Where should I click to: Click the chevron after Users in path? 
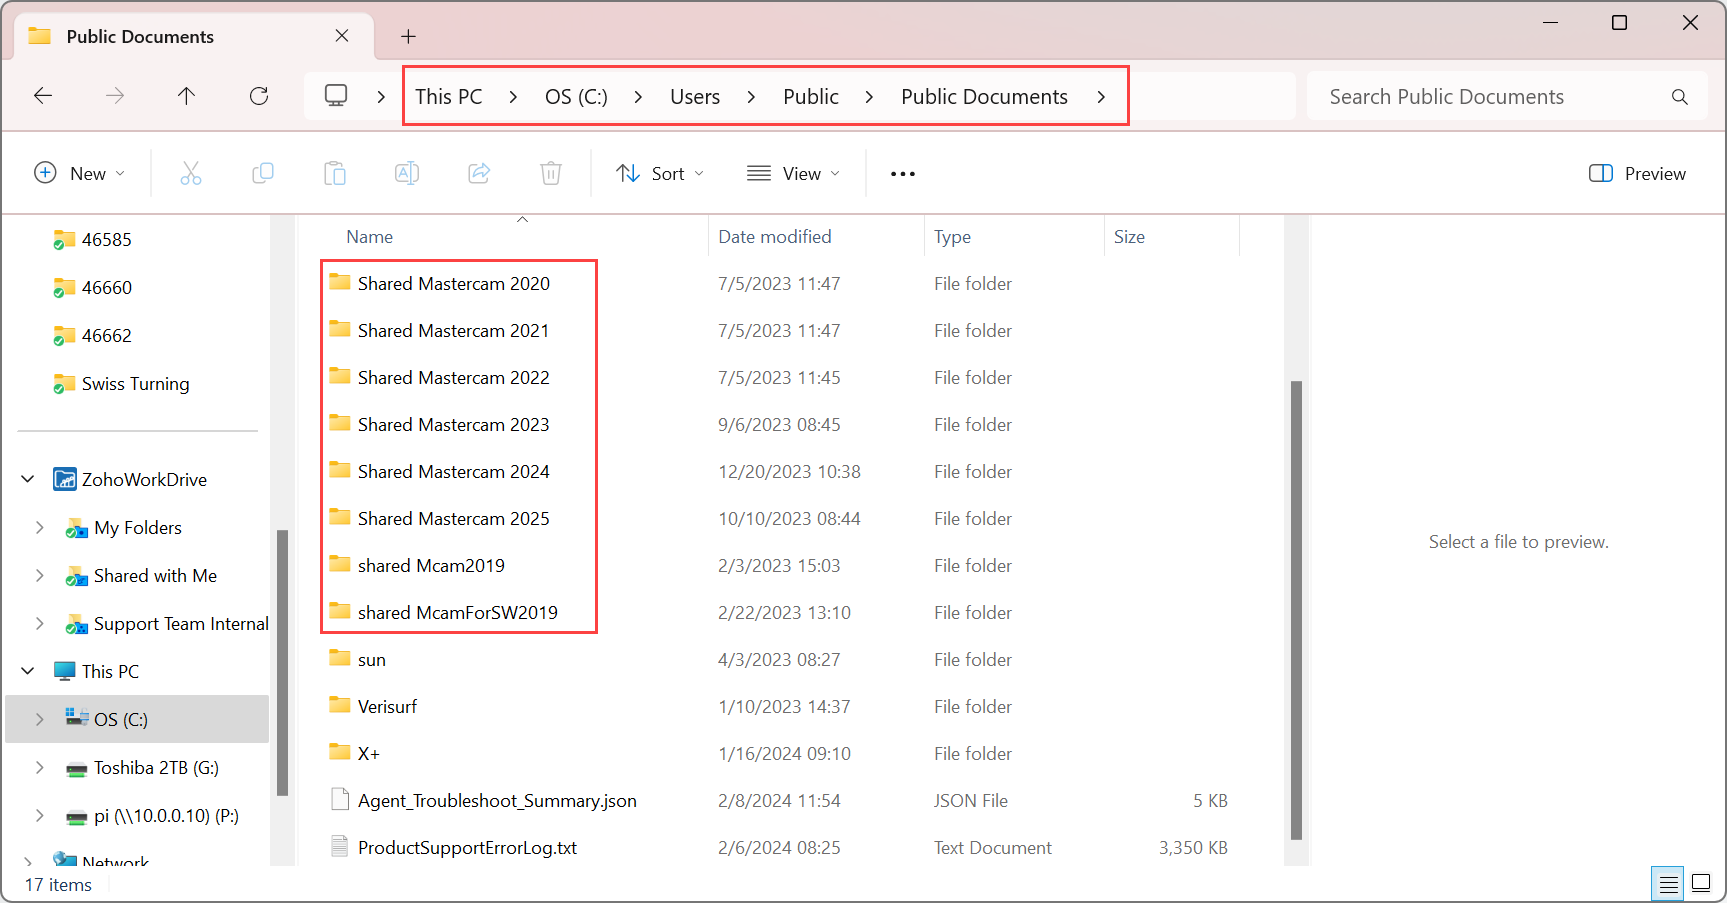tap(751, 97)
